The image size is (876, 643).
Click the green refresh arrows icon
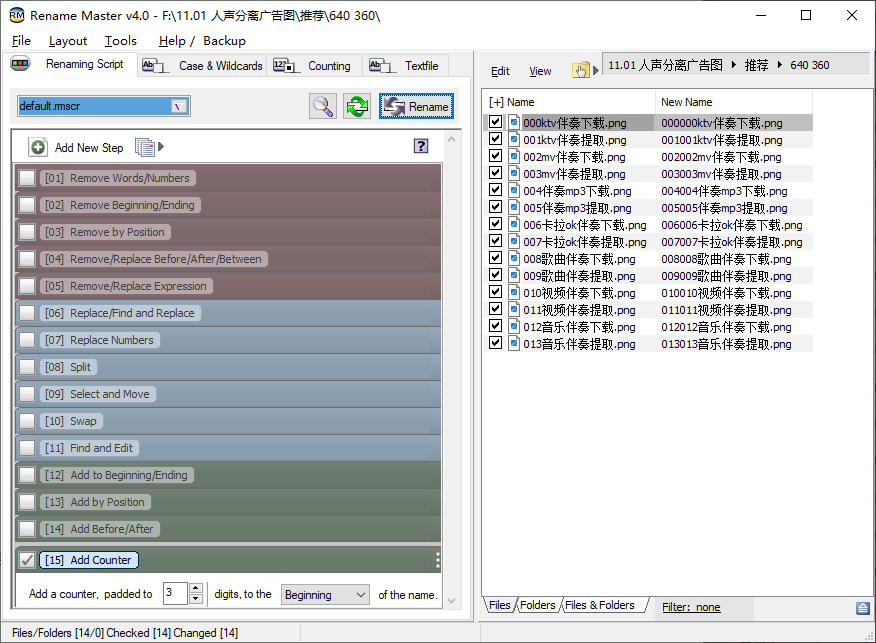click(x=357, y=106)
